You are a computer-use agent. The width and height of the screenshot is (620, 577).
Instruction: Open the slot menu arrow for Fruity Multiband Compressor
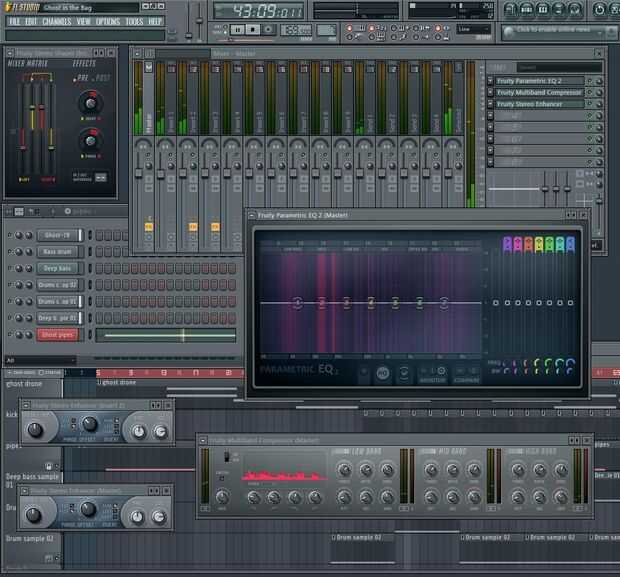(x=490, y=93)
